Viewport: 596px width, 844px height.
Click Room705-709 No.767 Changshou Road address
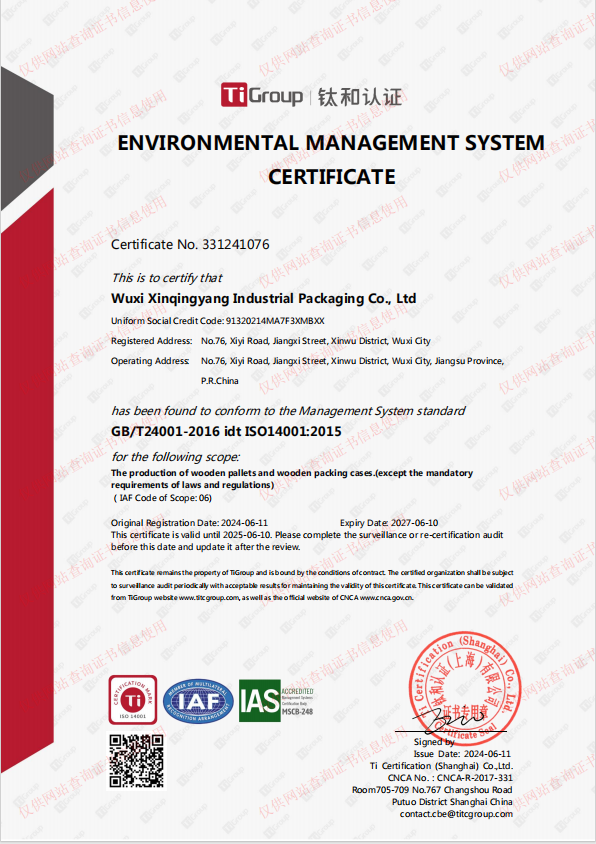(432, 790)
